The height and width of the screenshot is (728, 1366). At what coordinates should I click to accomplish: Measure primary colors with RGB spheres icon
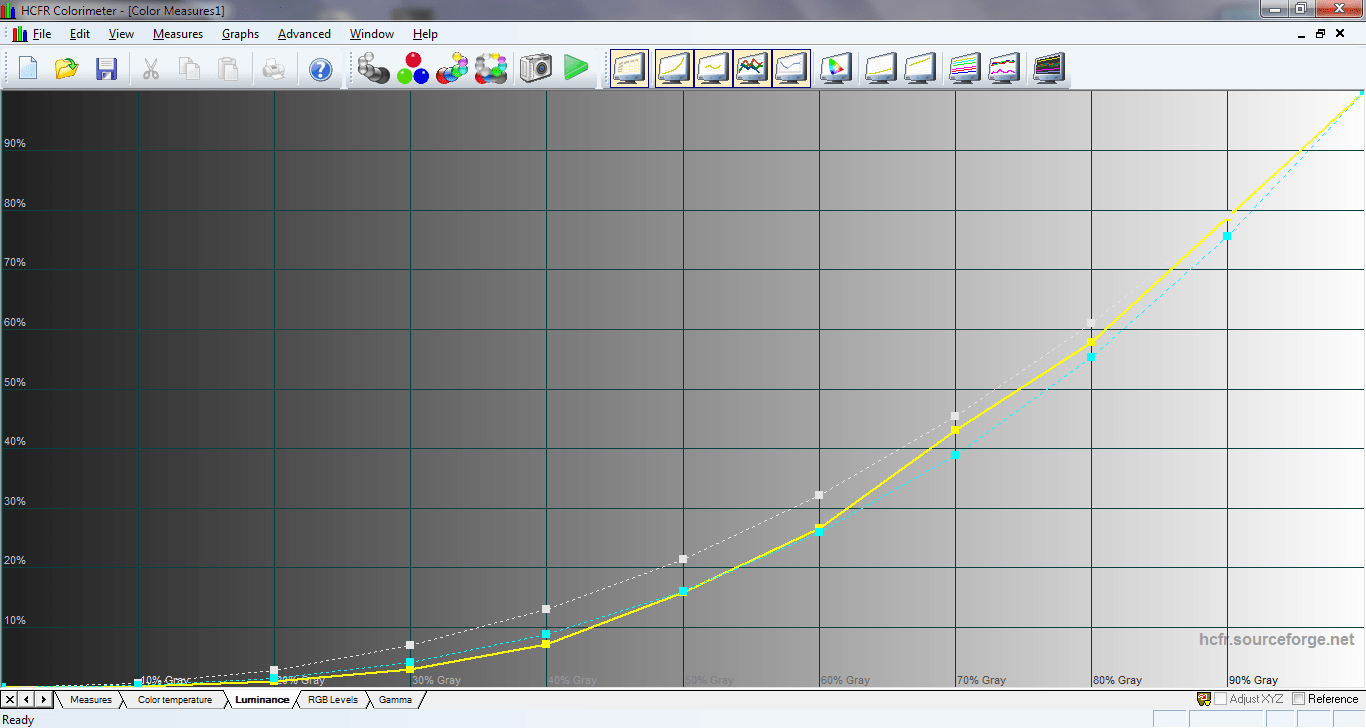click(413, 68)
